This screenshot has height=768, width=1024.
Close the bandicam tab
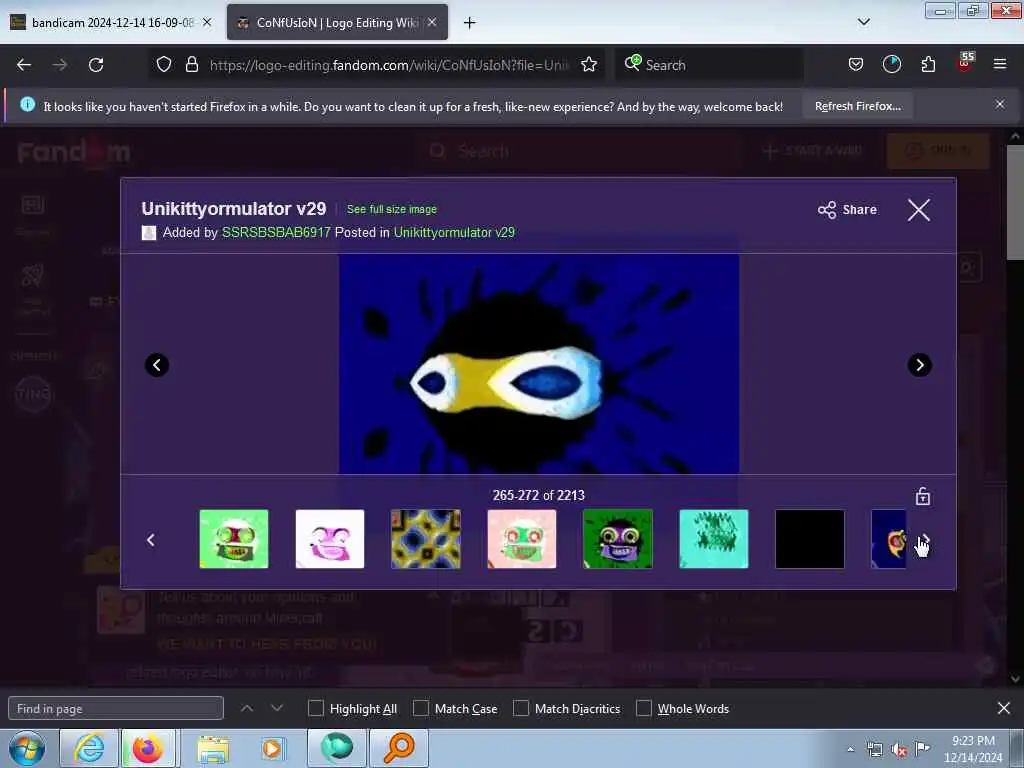click(207, 22)
